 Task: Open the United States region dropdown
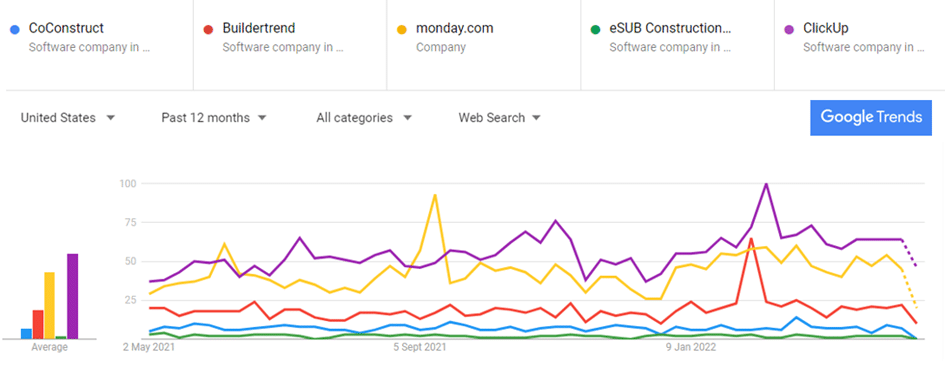point(68,118)
